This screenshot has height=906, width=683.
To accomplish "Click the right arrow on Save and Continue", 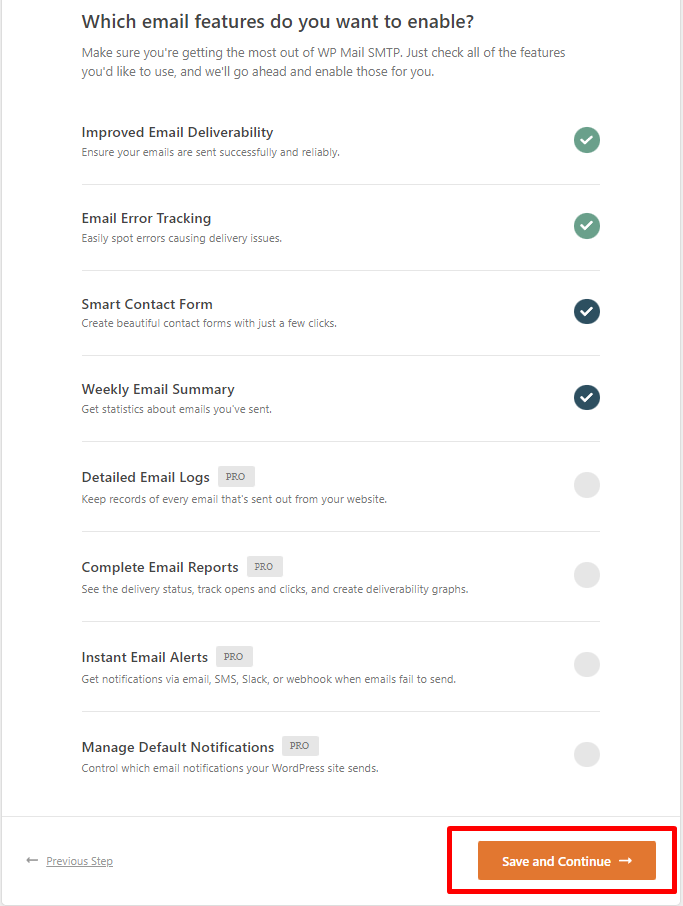I will coord(626,860).
